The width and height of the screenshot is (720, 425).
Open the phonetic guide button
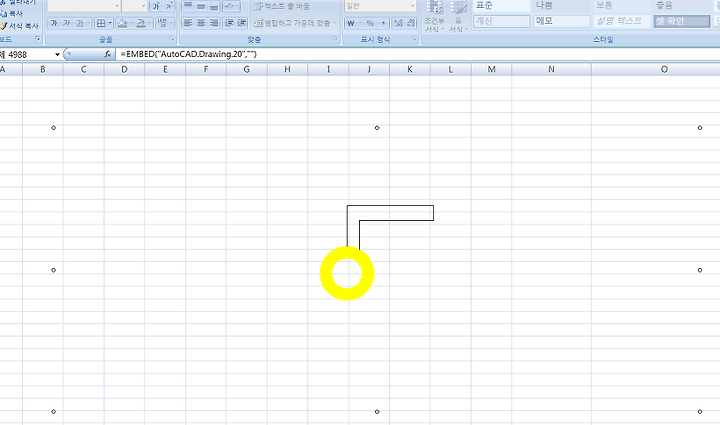pyautogui.click(x=162, y=23)
